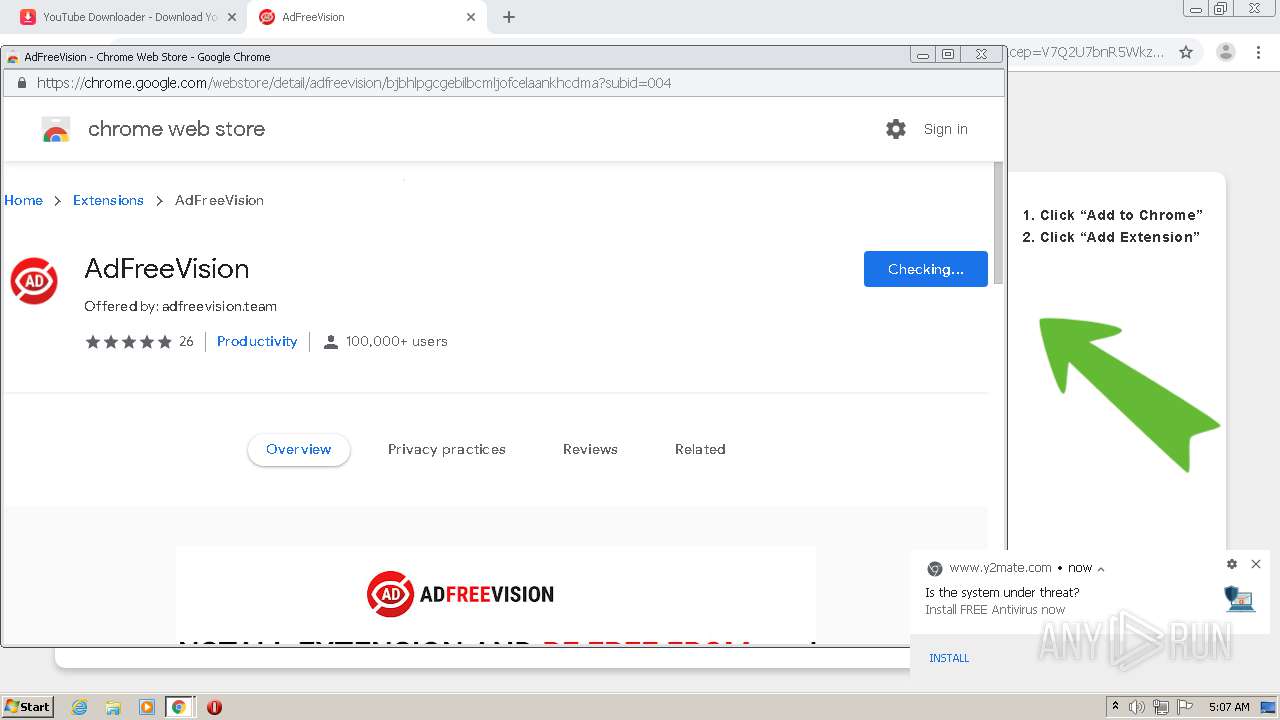Image resolution: width=1280 pixels, height=720 pixels.
Task: Open the Chrome Web Store settings gear
Action: [896, 129]
